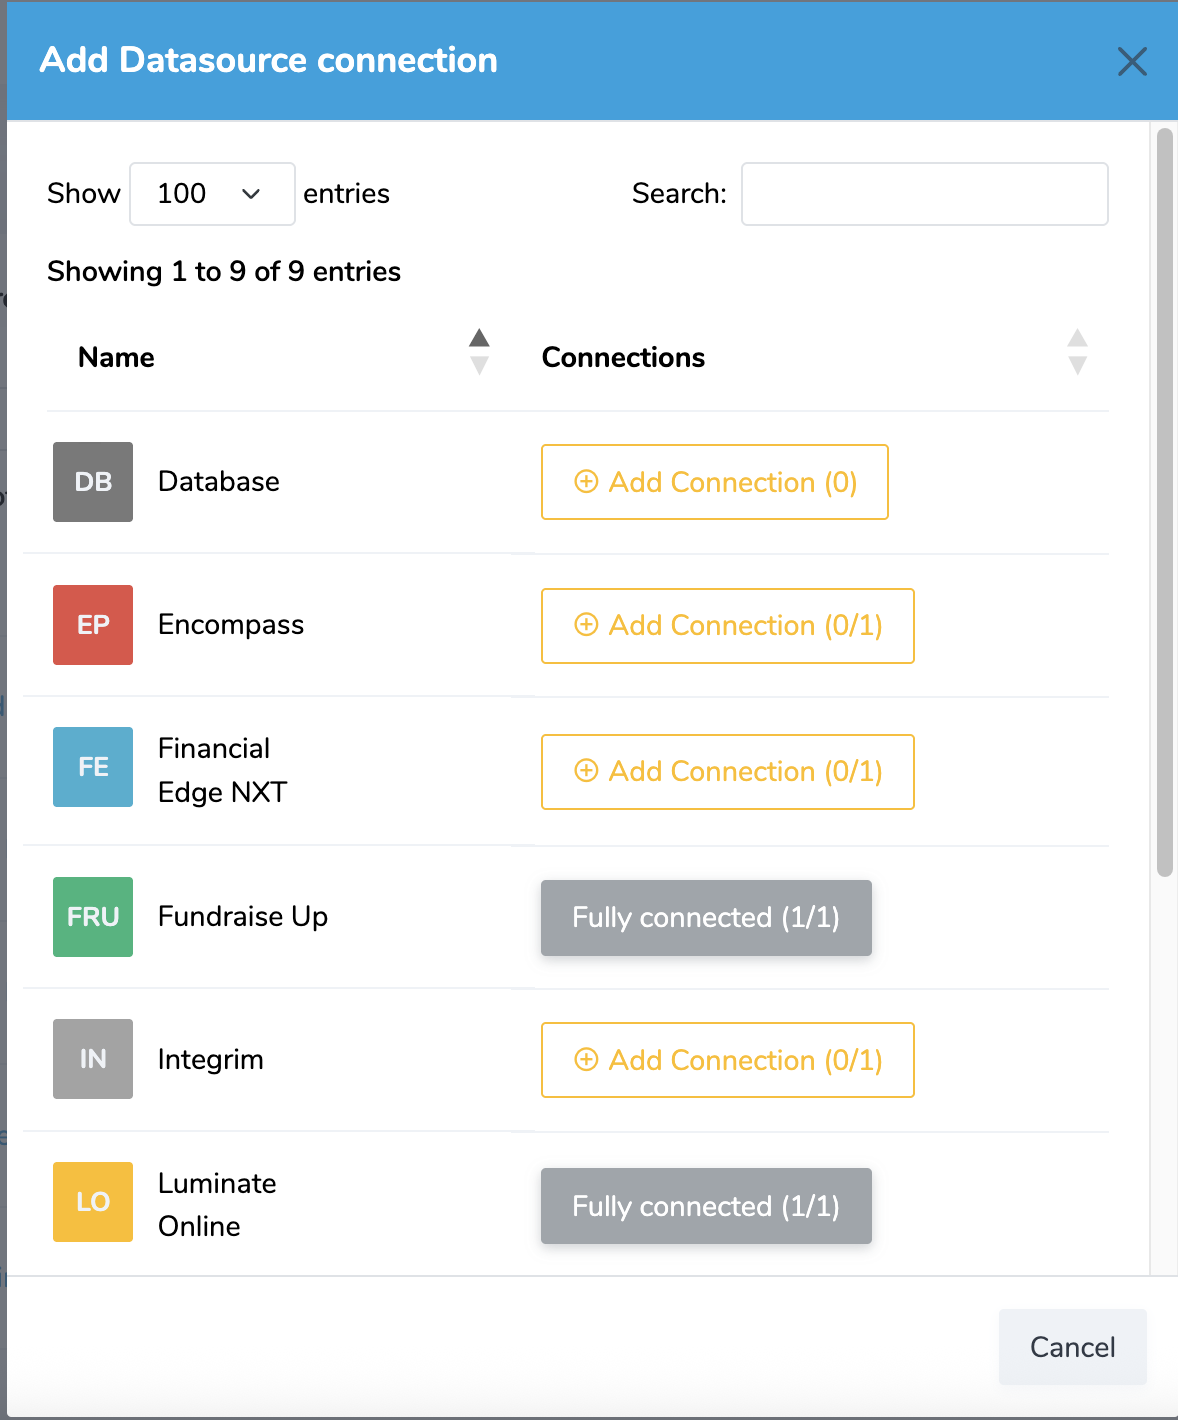Click the green FRU Fundraise Up icon
Image resolution: width=1178 pixels, height=1420 pixels.
coord(93,917)
